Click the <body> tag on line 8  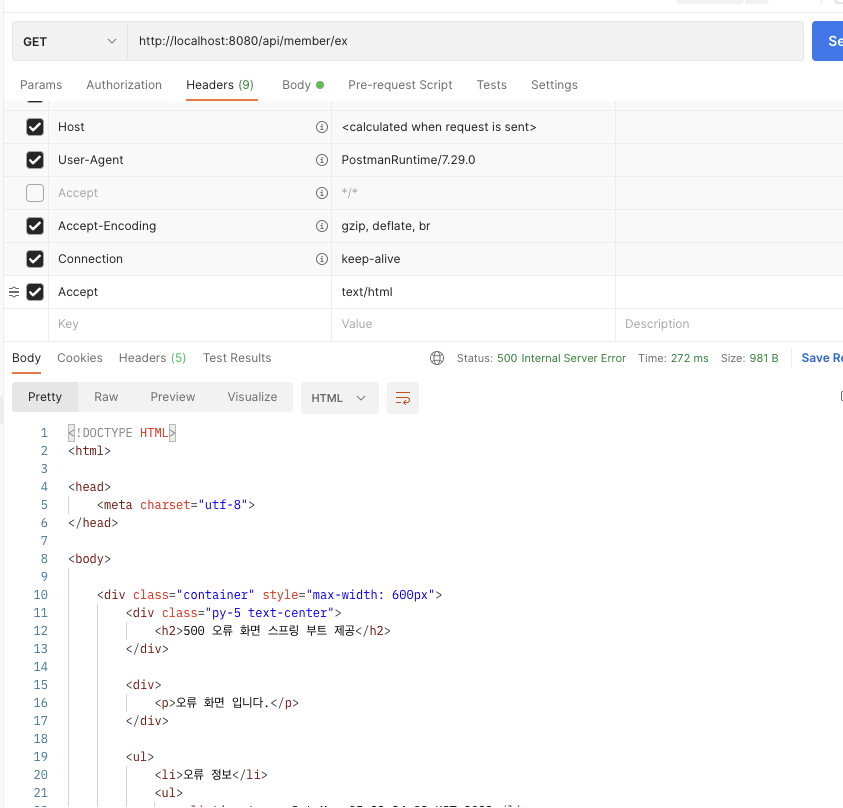coord(89,559)
